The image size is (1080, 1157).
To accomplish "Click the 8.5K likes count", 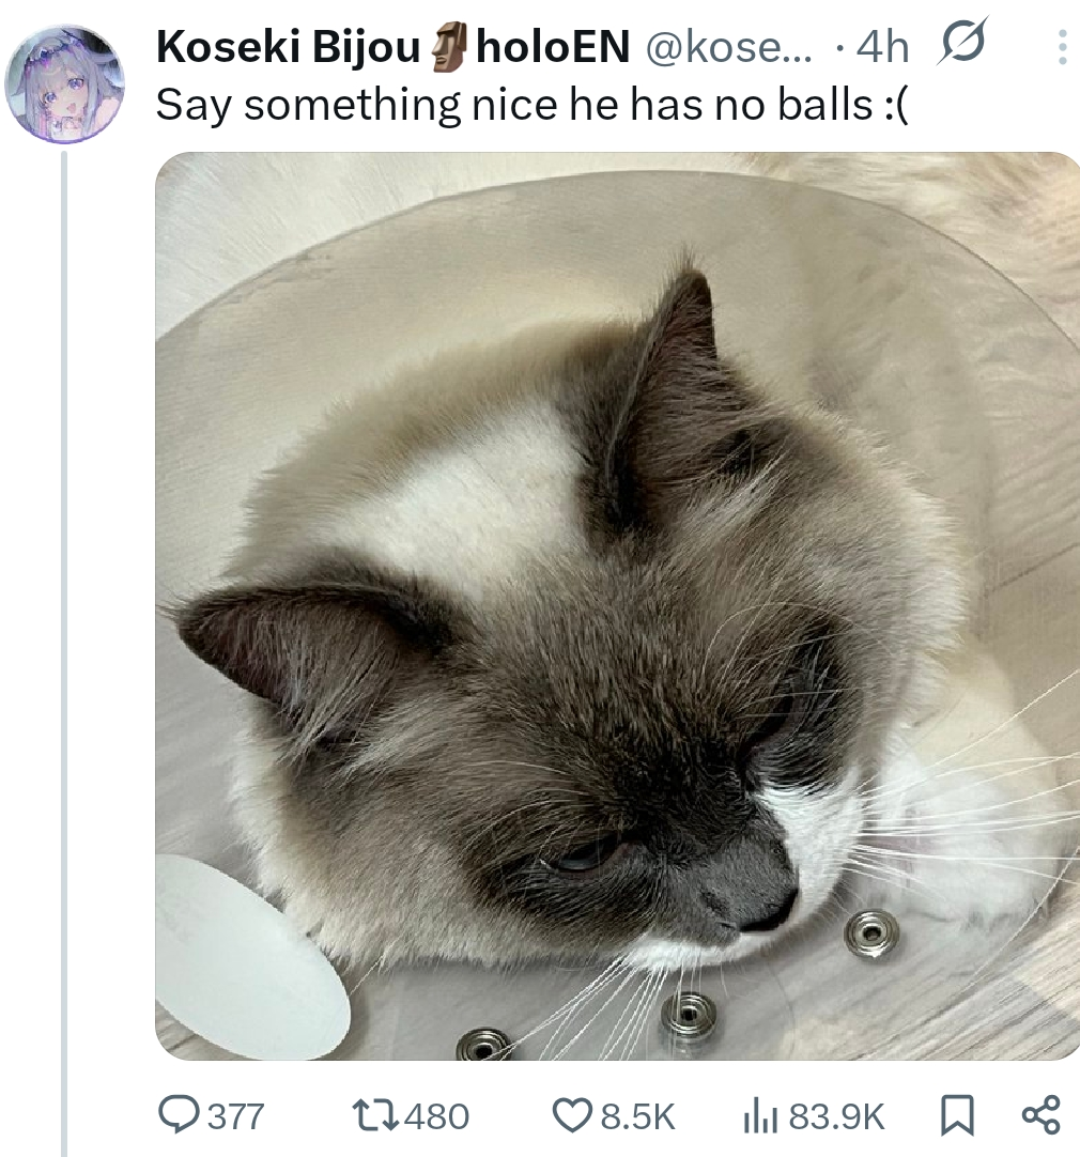I will [x=638, y=1116].
